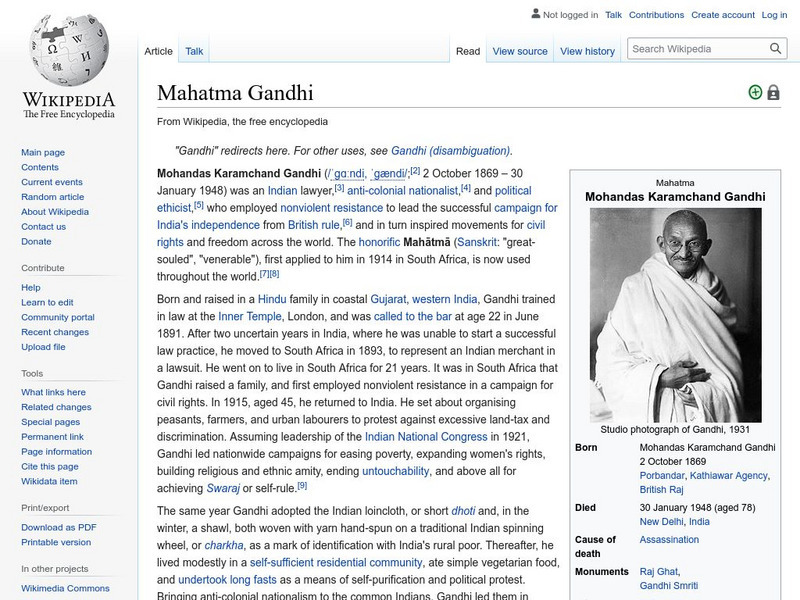Click the green good-article plus icon
The height and width of the screenshot is (600, 800).
[x=755, y=92]
